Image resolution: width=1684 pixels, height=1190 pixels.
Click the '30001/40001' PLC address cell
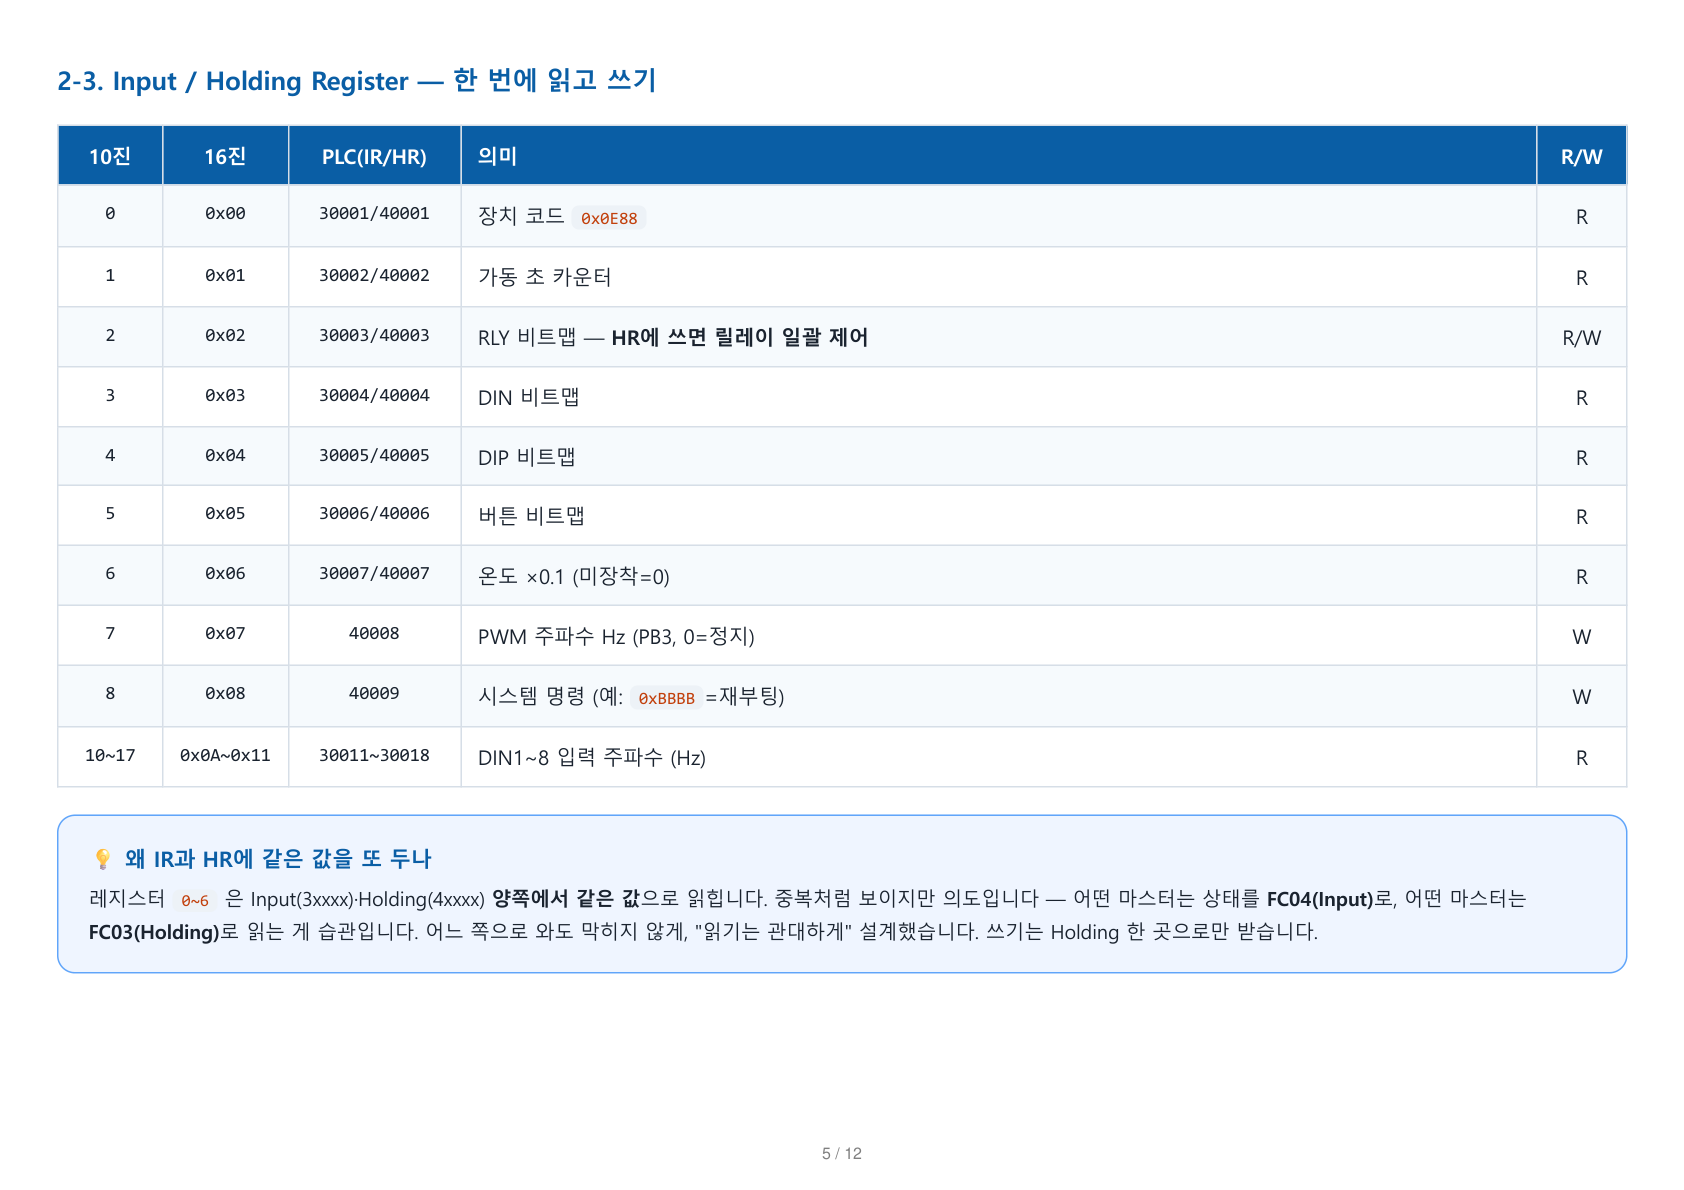[x=374, y=214]
